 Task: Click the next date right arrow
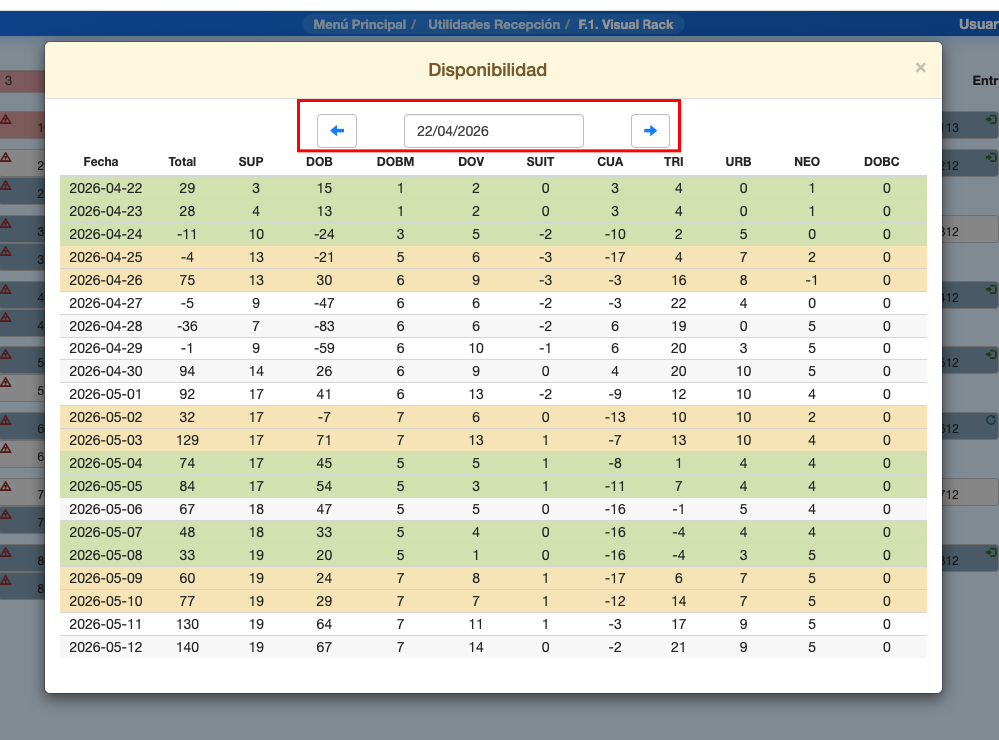650,131
